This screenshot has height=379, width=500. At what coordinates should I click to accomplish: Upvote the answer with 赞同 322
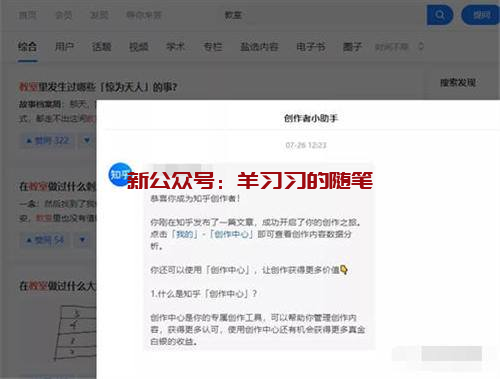click(x=48, y=141)
